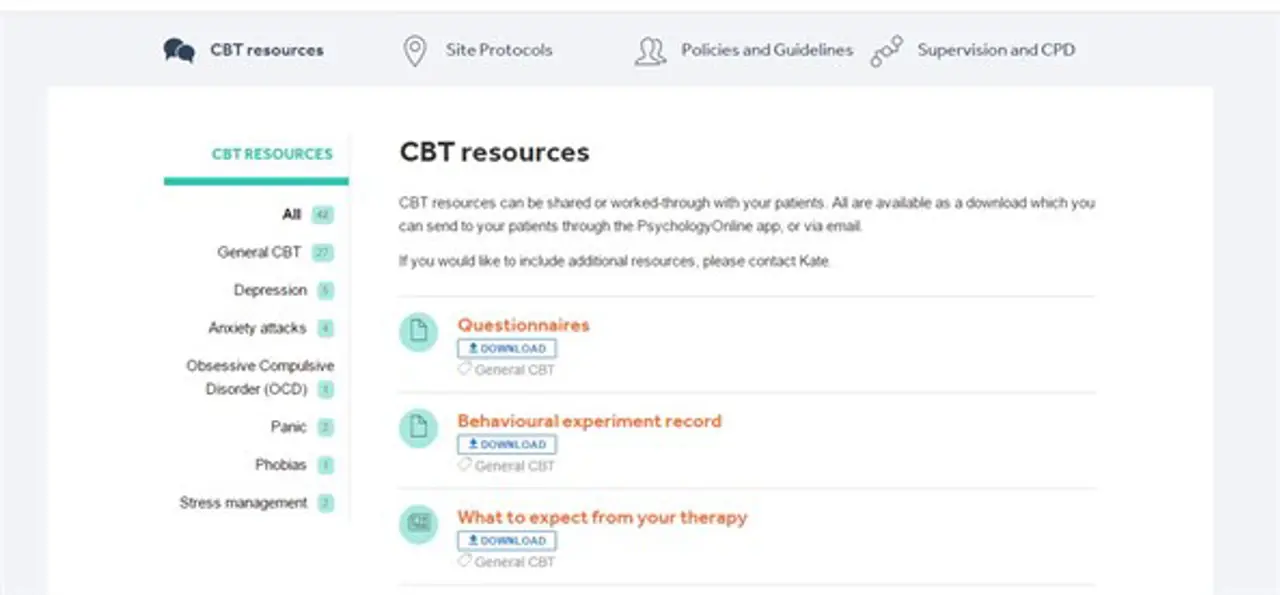Switch to Supervision and CPD tab
The width and height of the screenshot is (1280, 595).
click(996, 50)
